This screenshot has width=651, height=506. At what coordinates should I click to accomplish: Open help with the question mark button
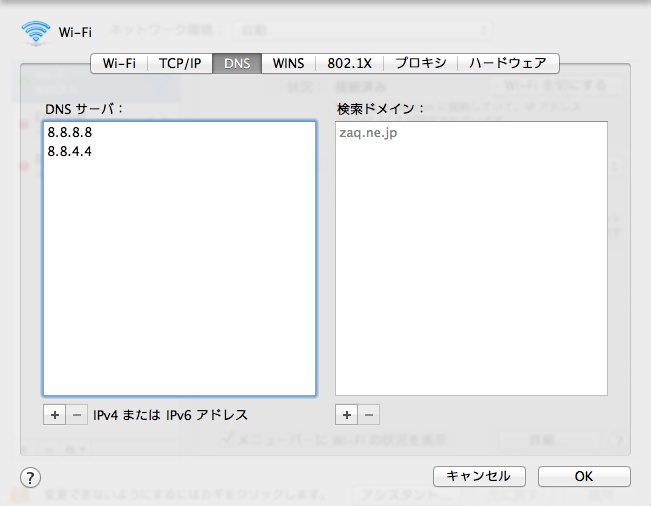30,477
